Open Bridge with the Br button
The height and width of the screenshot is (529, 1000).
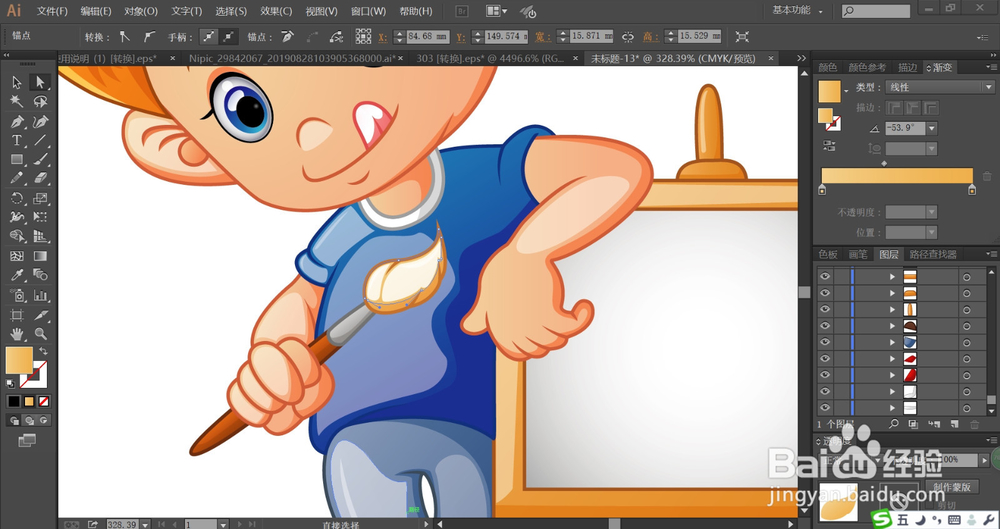point(462,11)
